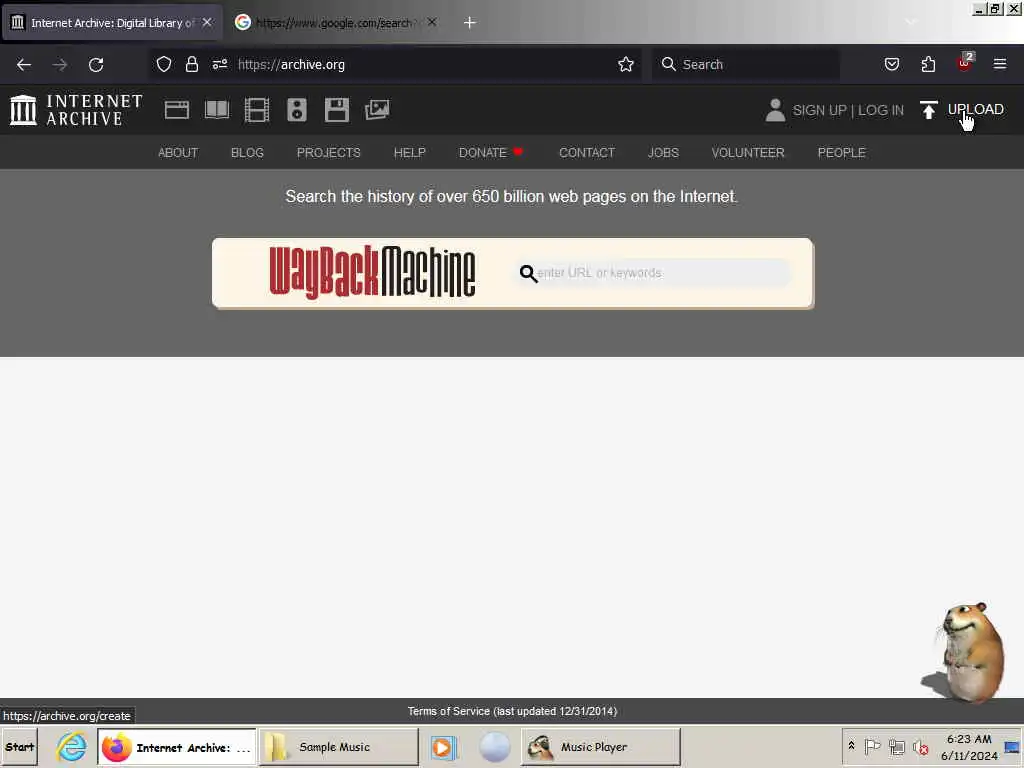1024x768 pixels.
Task: Save page to Pocket
Action: pos(891,64)
